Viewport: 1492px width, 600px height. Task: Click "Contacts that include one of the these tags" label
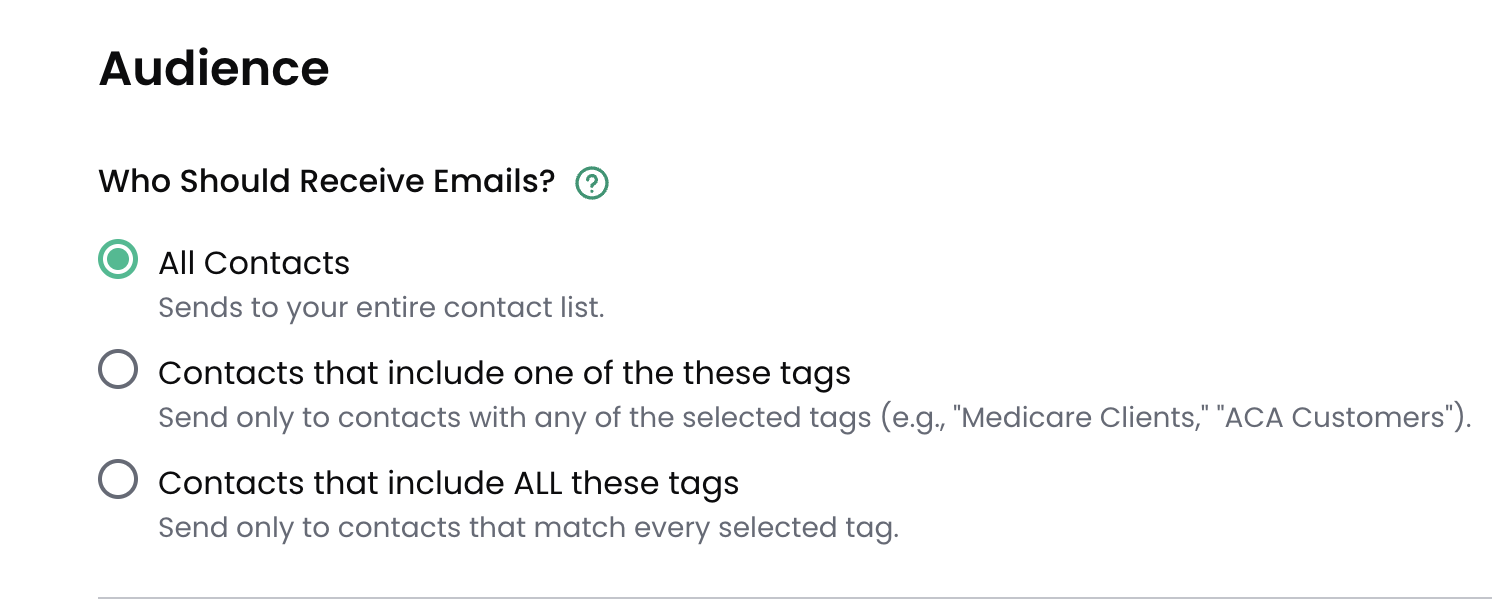504,373
